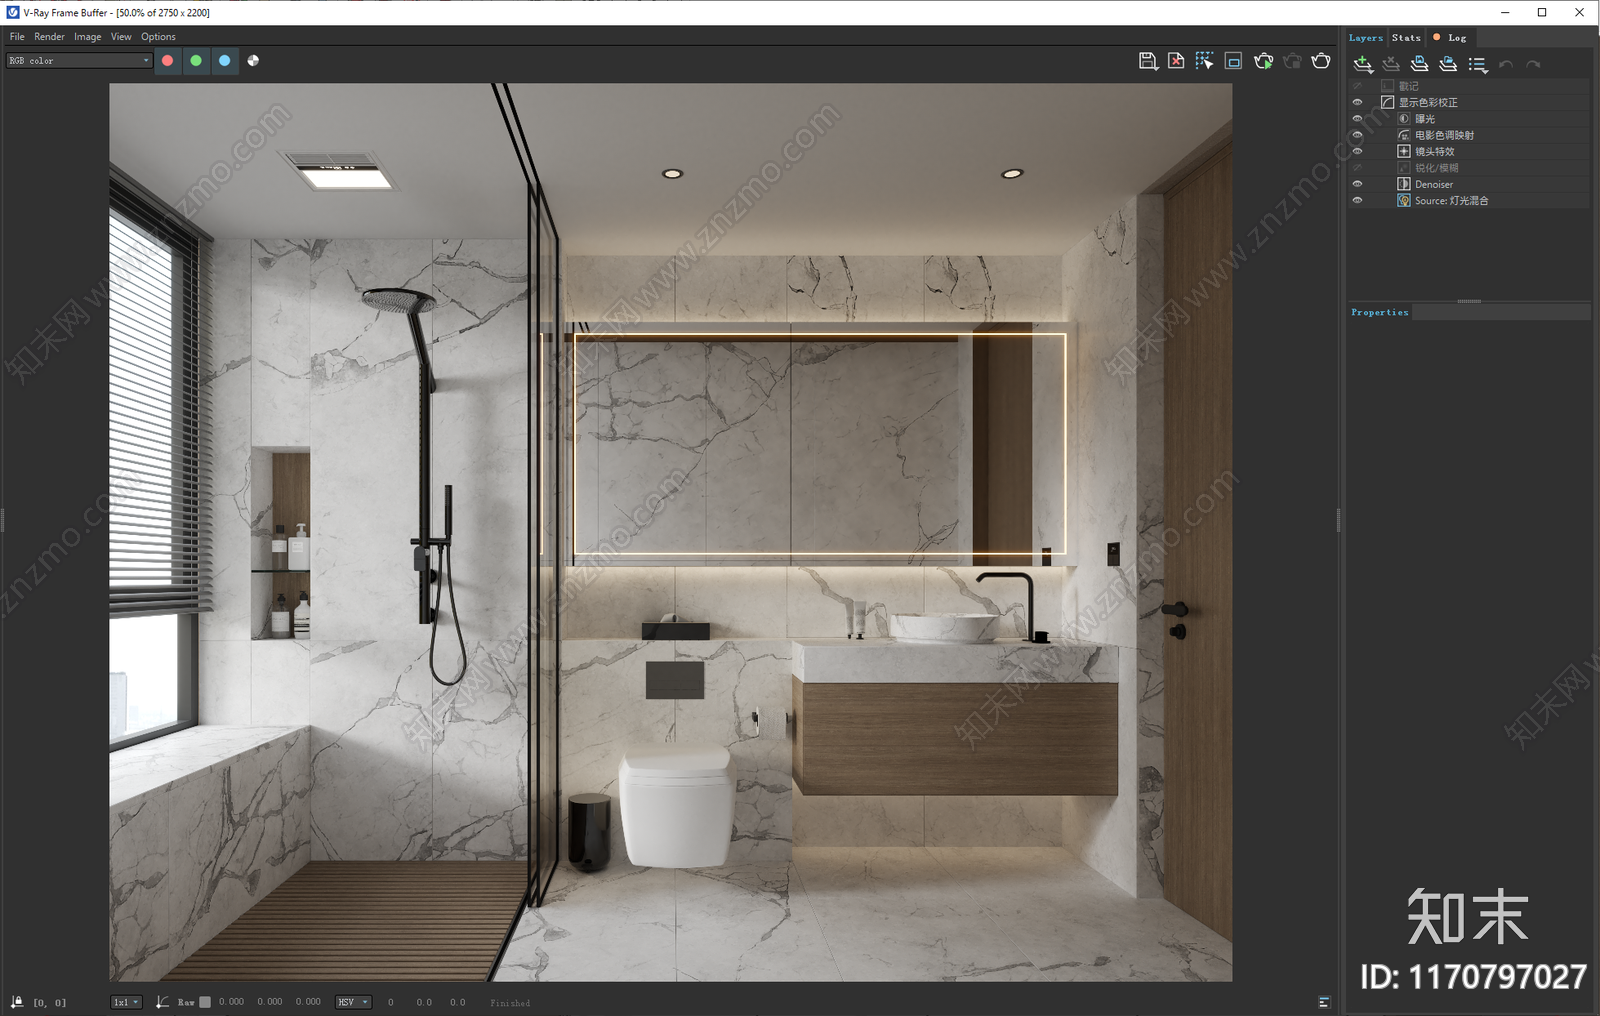This screenshot has height=1016, width=1600.
Task: Click the Finished status text
Action: tap(510, 1003)
